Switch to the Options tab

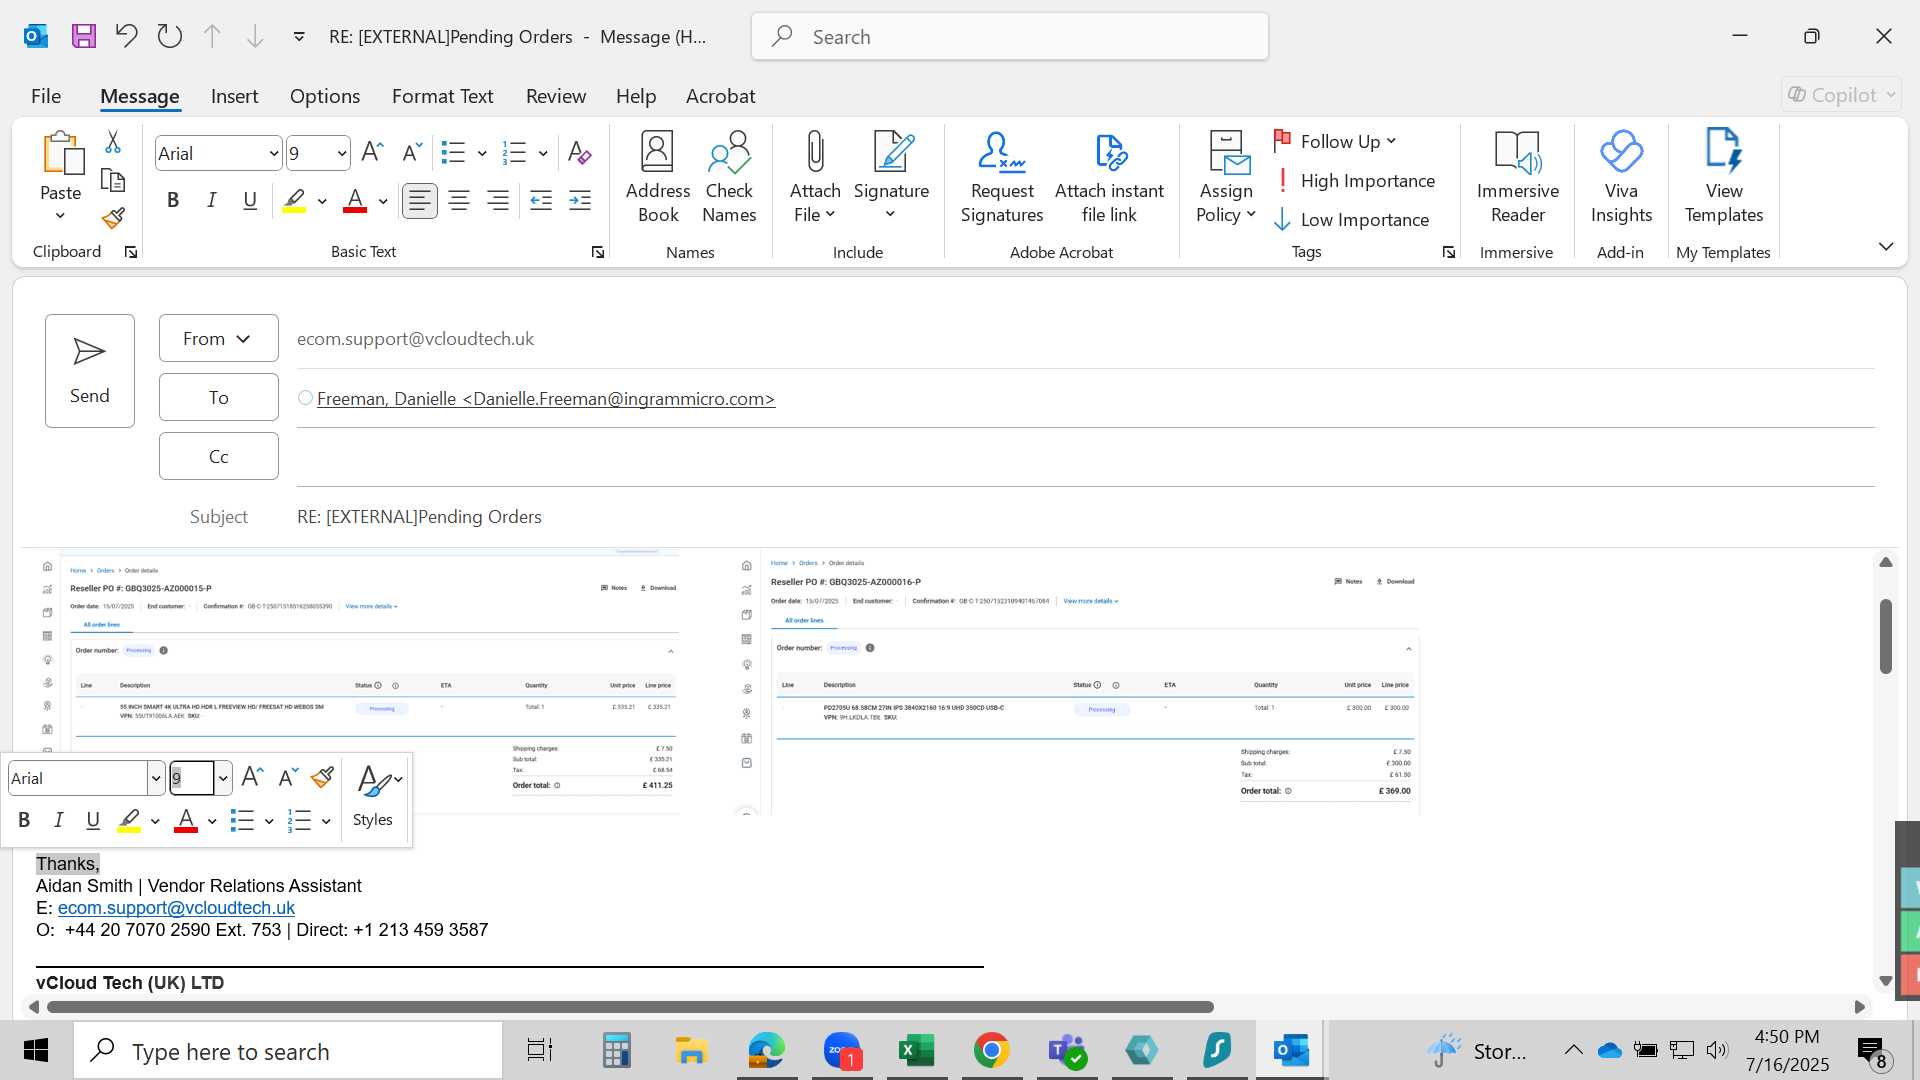[325, 96]
